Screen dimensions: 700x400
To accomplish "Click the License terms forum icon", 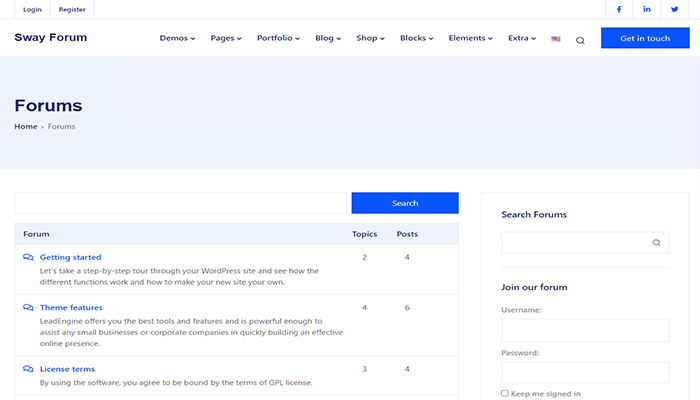I will coord(28,369).
